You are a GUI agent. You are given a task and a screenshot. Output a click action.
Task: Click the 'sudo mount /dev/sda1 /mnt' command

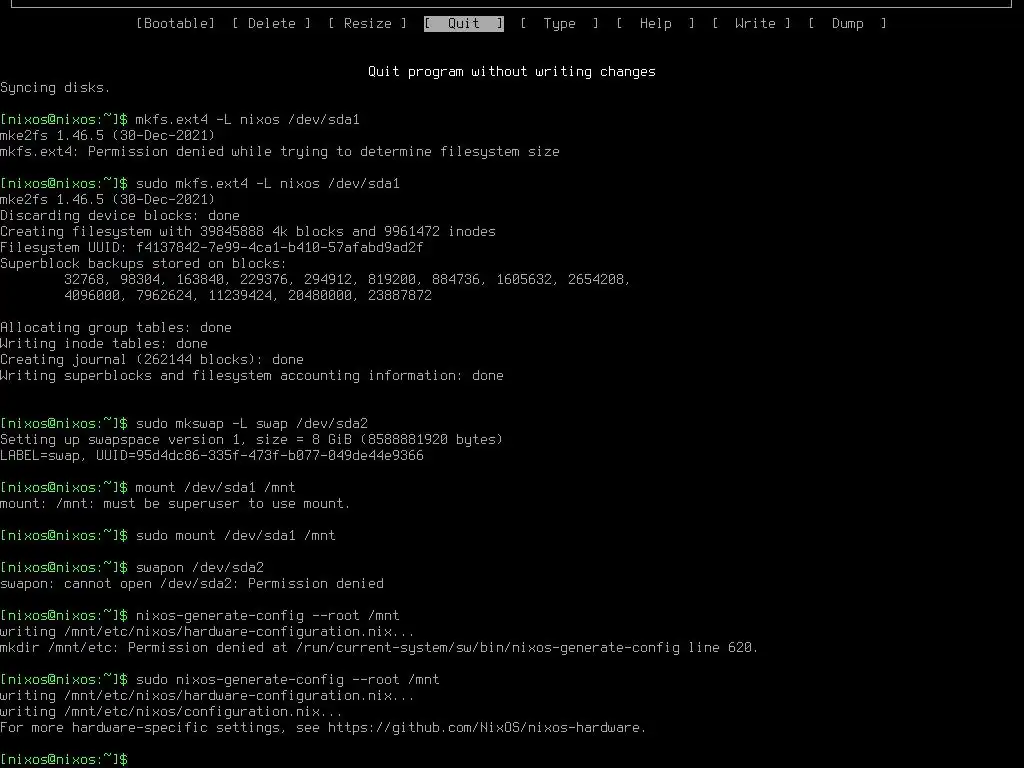coord(235,536)
